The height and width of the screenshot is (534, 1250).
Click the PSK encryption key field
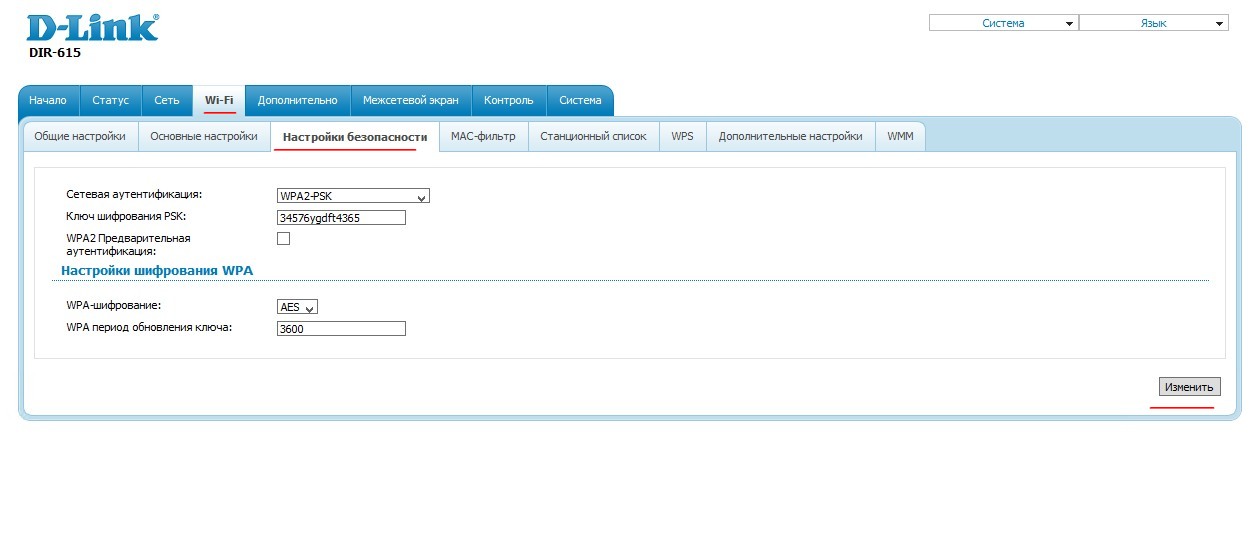click(x=341, y=217)
